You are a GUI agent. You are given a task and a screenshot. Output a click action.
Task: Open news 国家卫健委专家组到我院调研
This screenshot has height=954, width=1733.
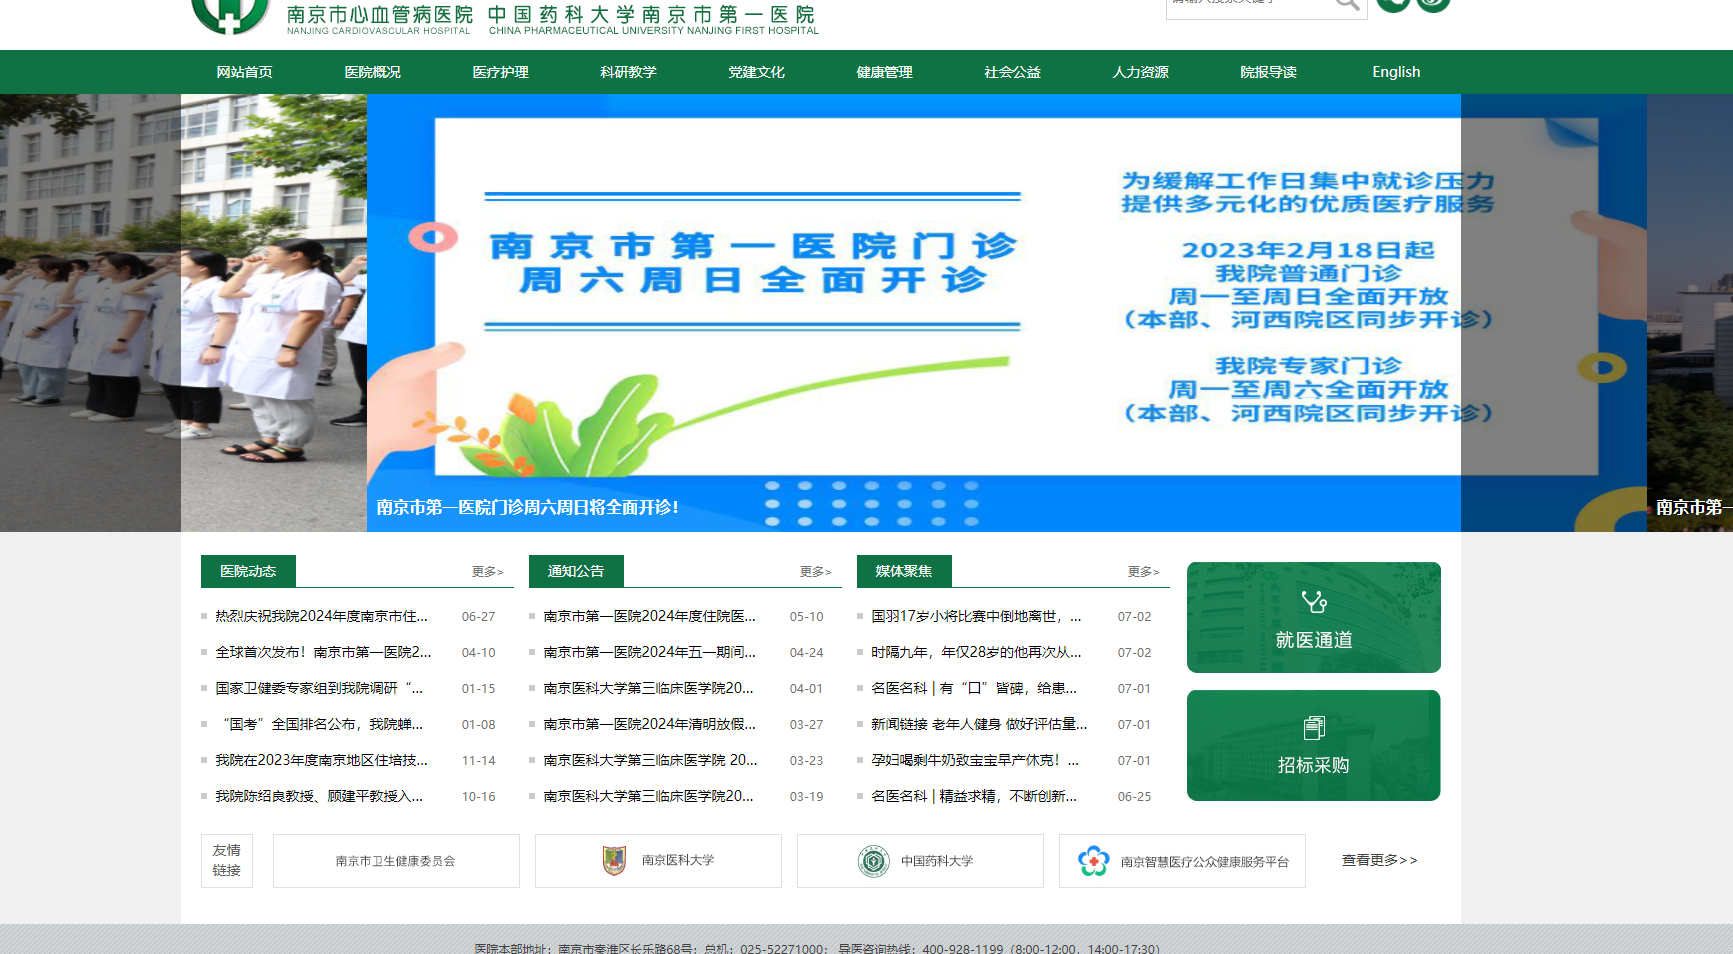[319, 688]
